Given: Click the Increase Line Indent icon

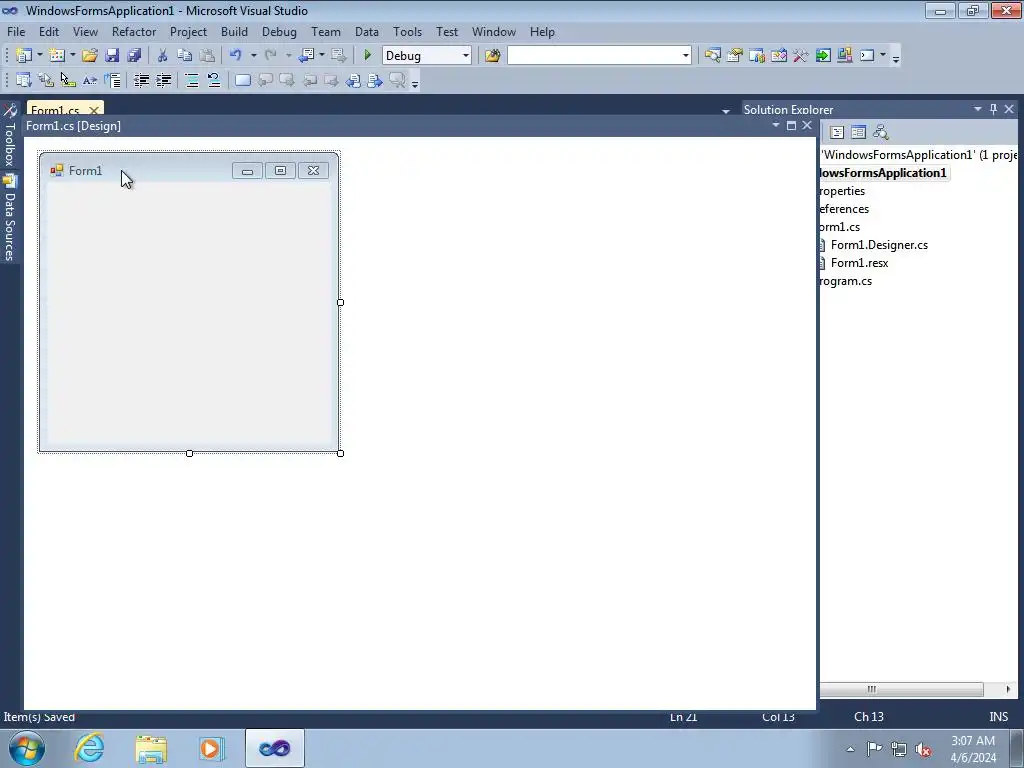Looking at the screenshot, I should 163,80.
